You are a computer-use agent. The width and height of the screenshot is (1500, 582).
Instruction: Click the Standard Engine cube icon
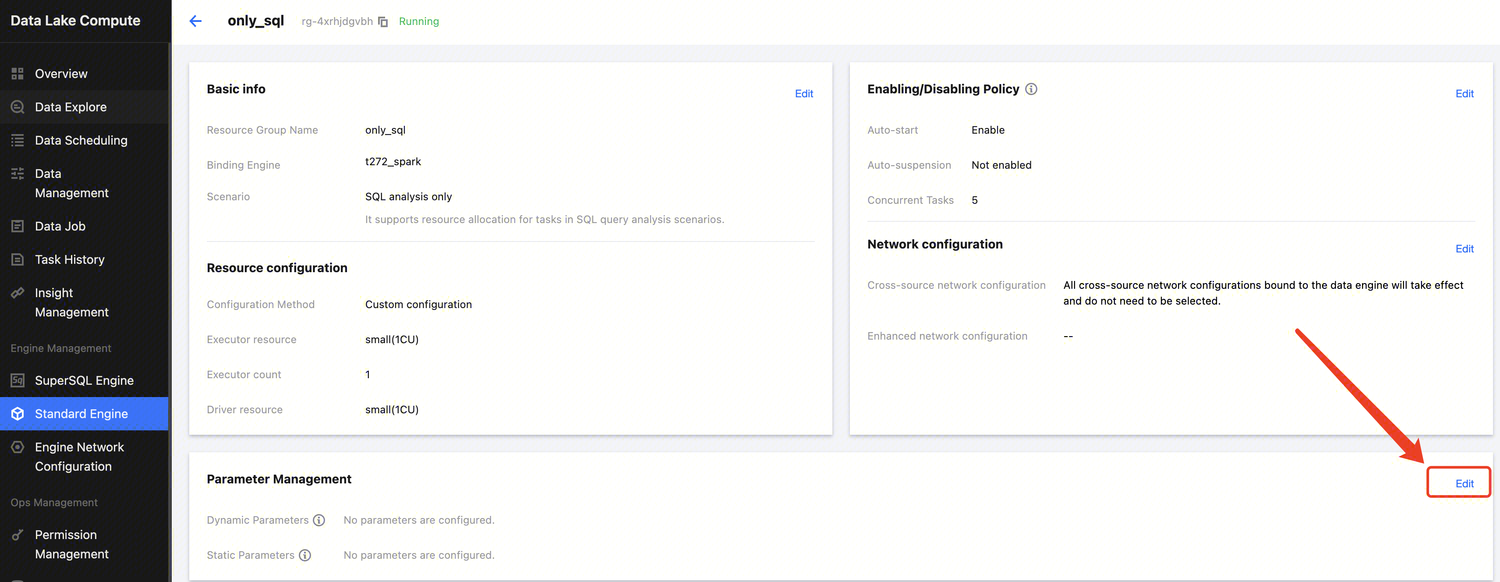pyautogui.click(x=17, y=414)
